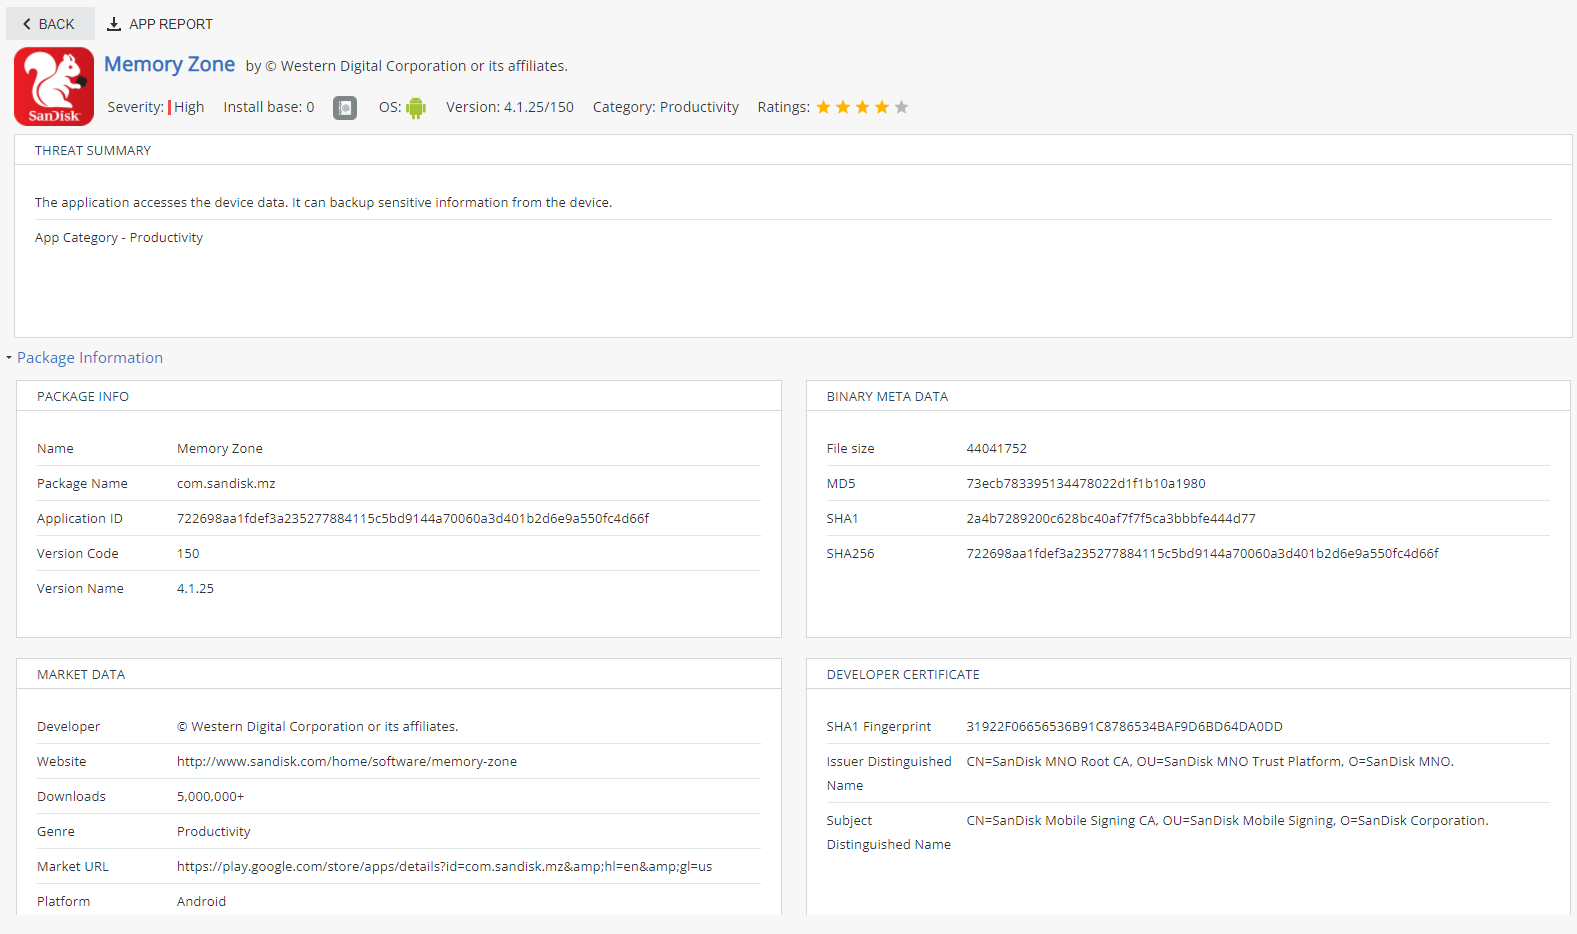Click the Subject Distinguished Name value
Screen dimensions: 1577x934
tap(1227, 821)
